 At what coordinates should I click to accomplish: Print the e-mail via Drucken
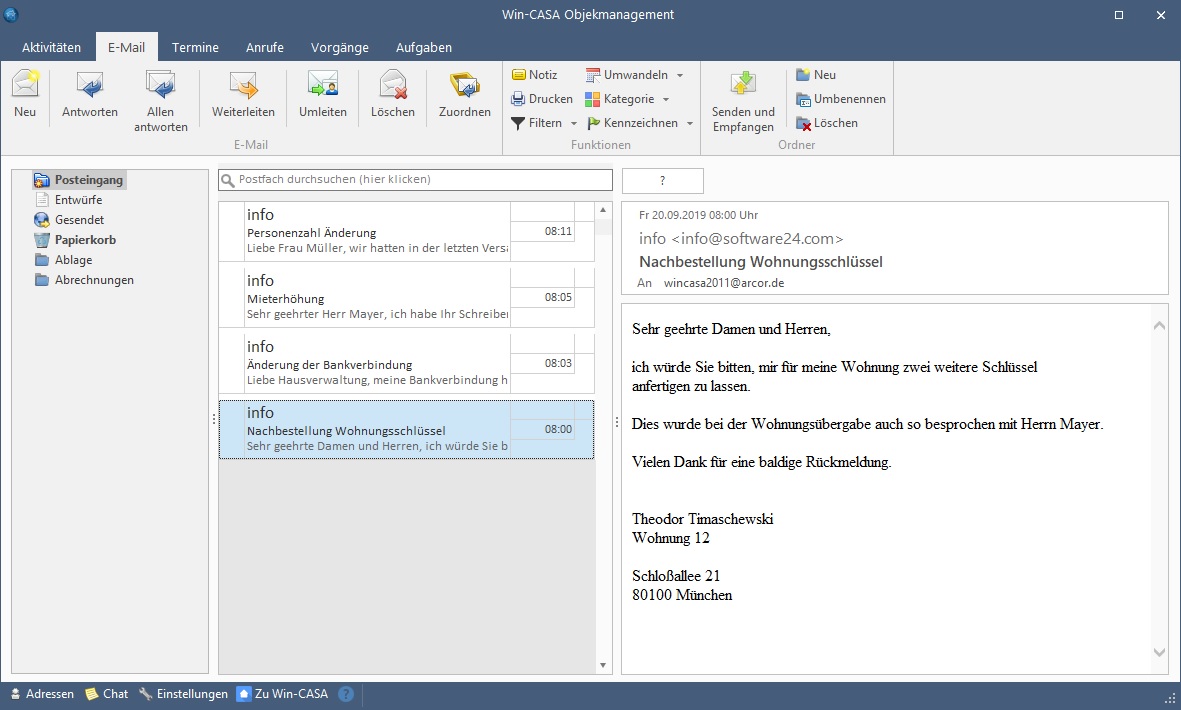pyautogui.click(x=542, y=99)
